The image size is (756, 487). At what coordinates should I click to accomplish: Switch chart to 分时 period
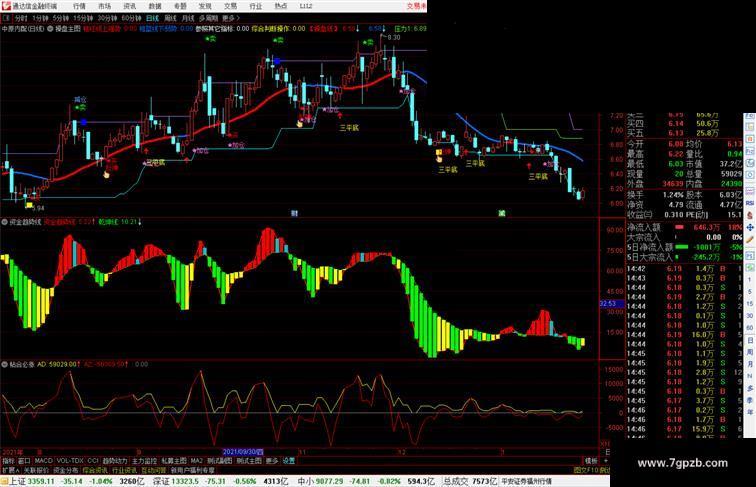point(21,18)
